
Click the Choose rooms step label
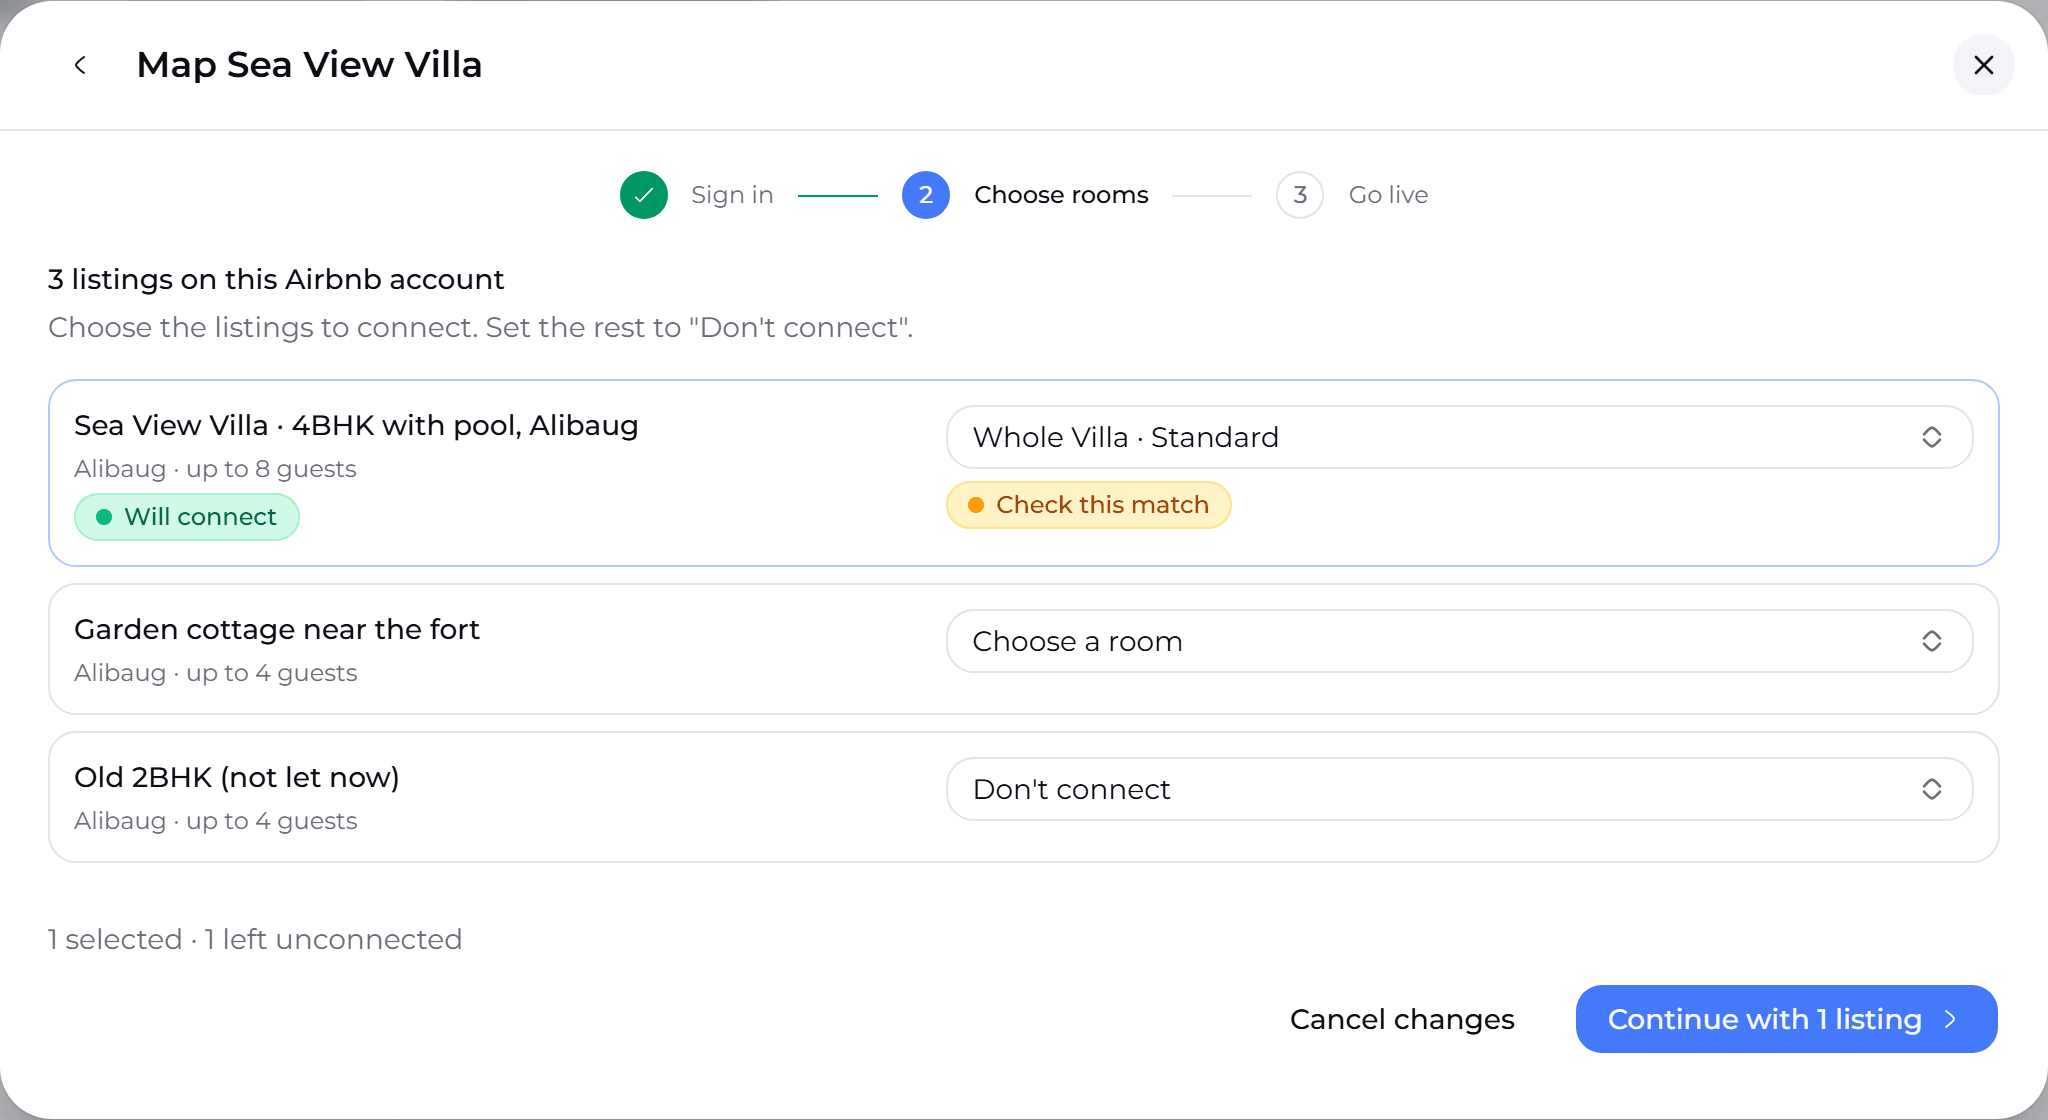[1061, 195]
